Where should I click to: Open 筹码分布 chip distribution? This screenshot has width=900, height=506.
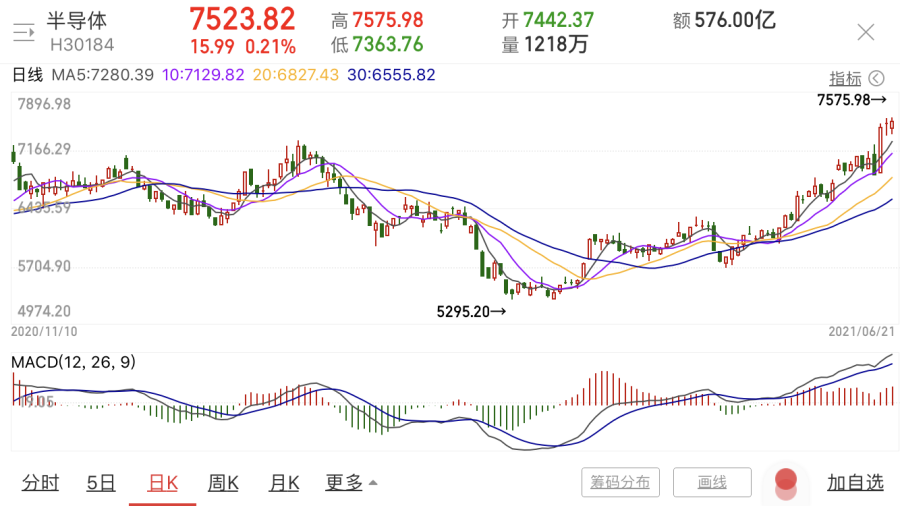[620, 482]
